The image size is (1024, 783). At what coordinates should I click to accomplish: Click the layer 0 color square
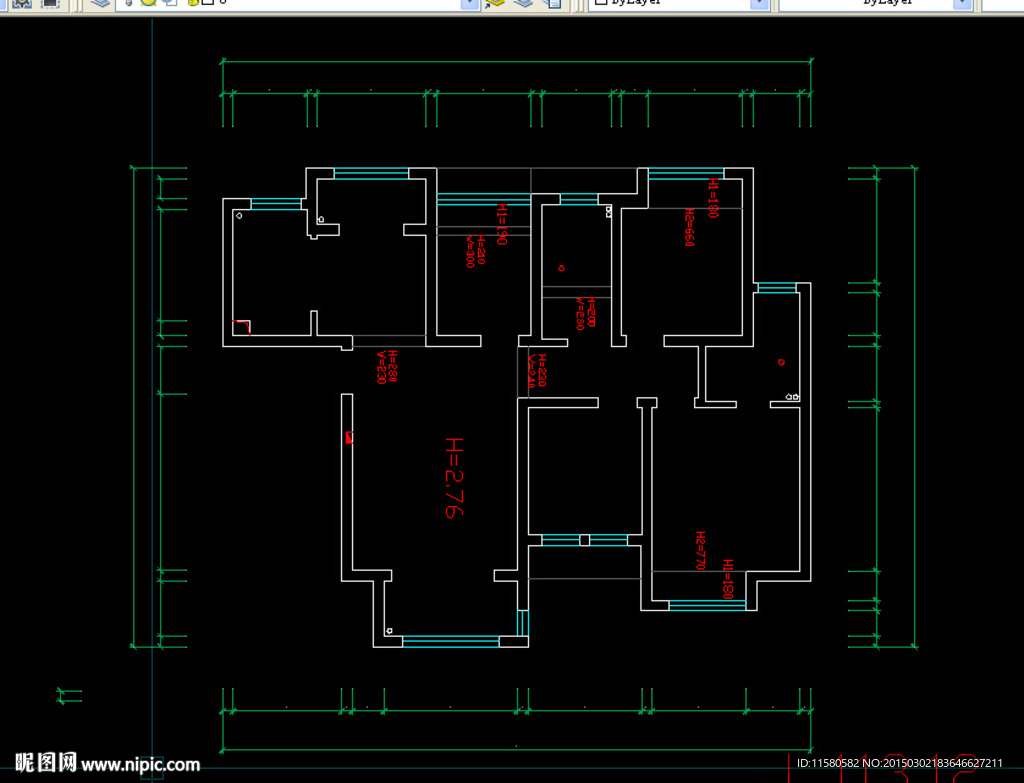click(x=207, y=3)
